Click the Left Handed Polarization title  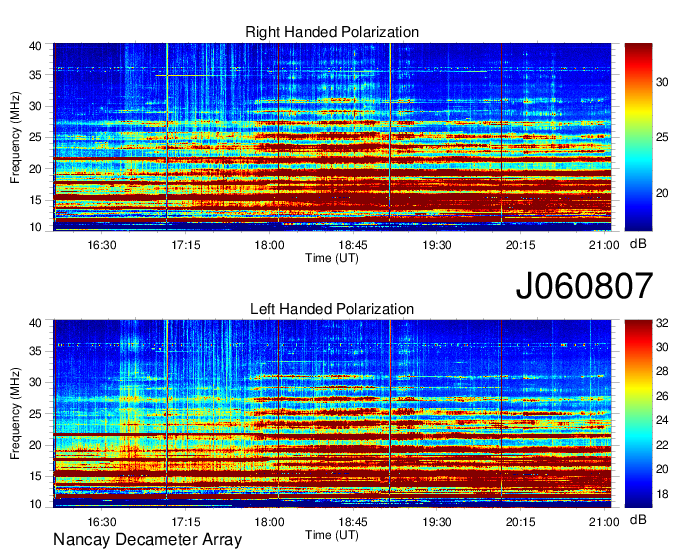coord(332,309)
